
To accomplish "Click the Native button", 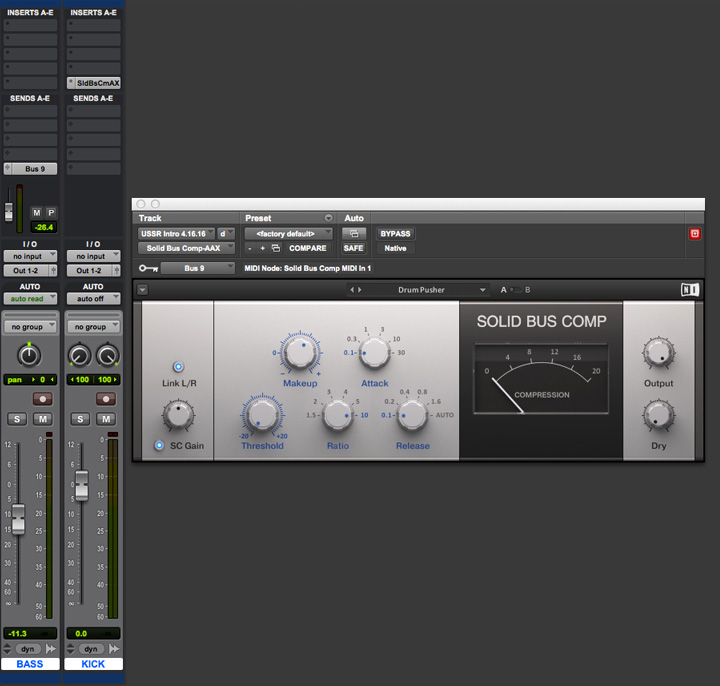I will pos(395,248).
